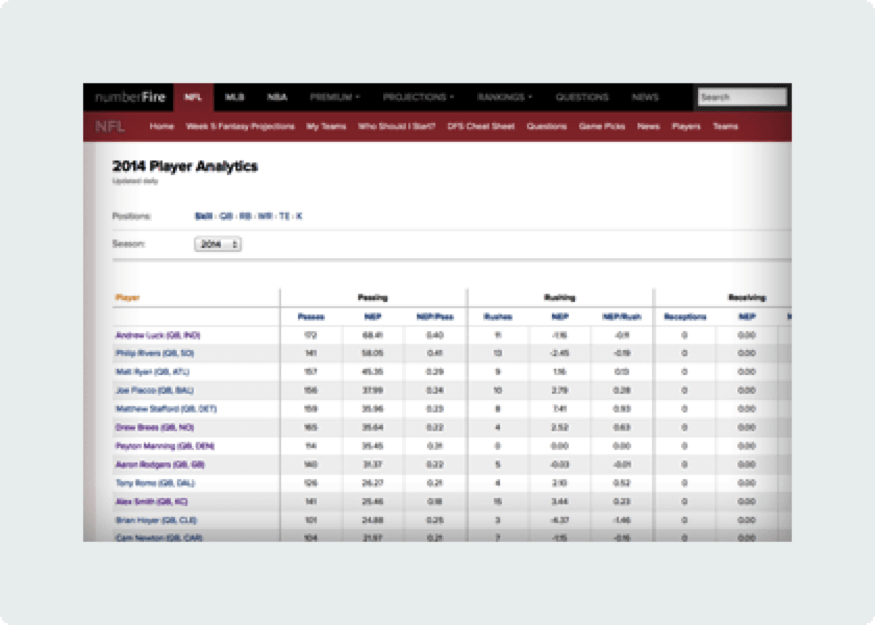Filter positions by TE
Image resolution: width=875 pixels, height=625 pixels.
[285, 217]
